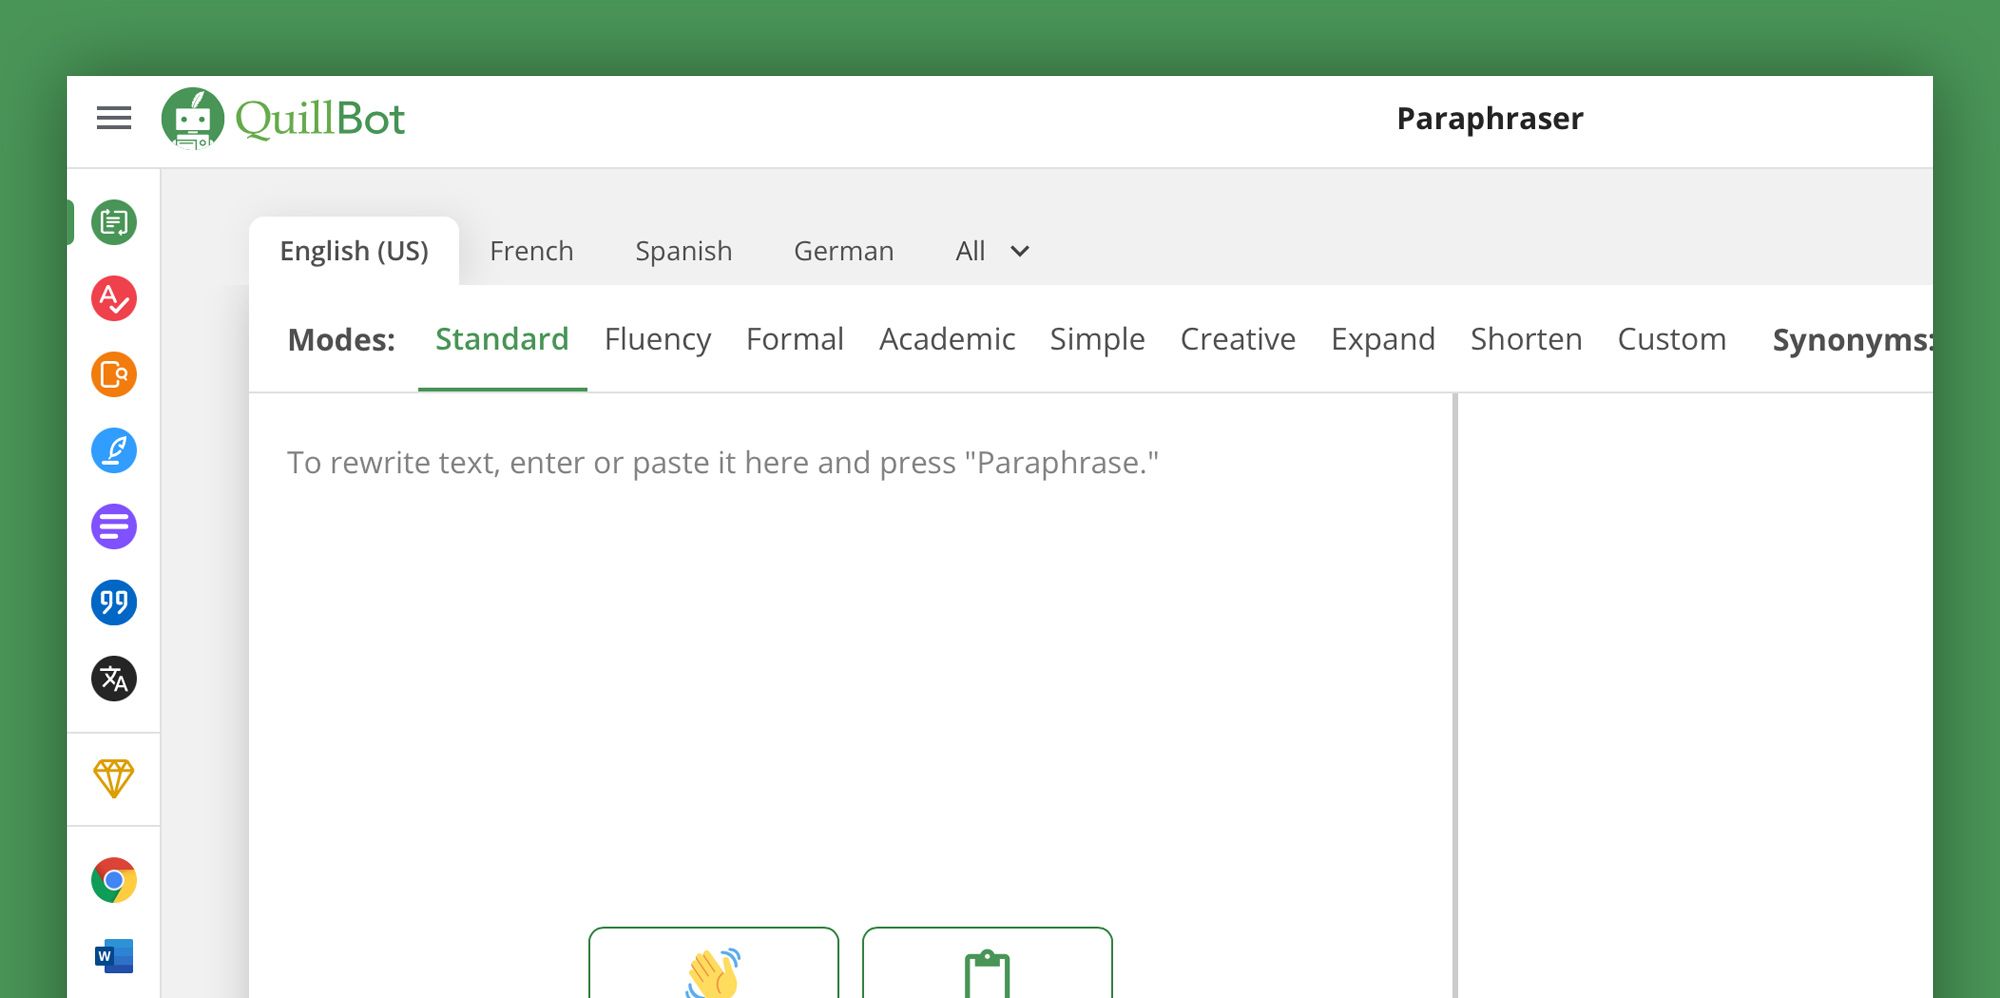Select the English (US) language tab
The image size is (2000, 998).
click(x=354, y=251)
